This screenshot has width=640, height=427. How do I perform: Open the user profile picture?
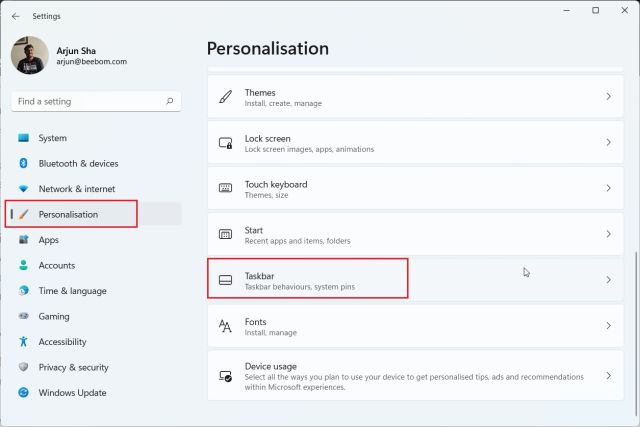(x=30, y=55)
